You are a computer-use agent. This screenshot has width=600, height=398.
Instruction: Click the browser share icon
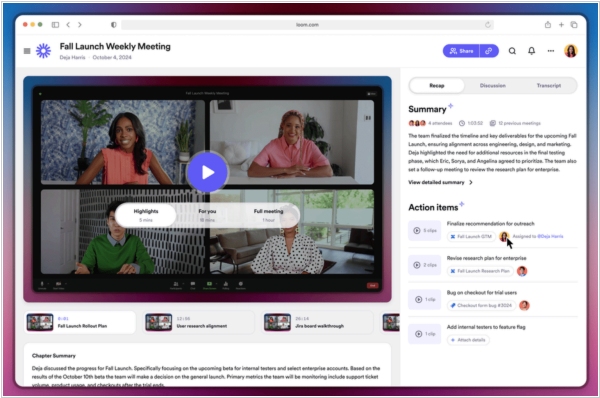(x=548, y=24)
